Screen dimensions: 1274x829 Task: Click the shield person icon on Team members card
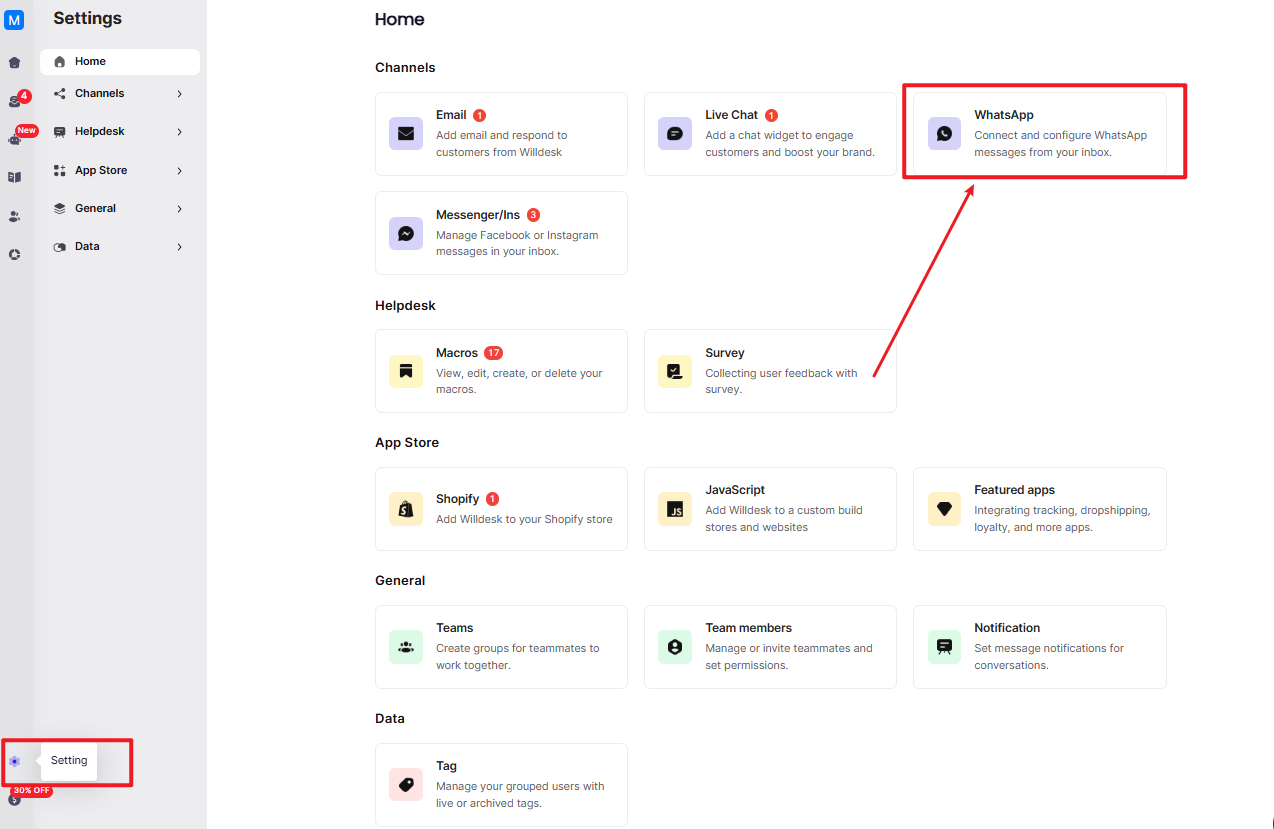pyautogui.click(x=675, y=647)
